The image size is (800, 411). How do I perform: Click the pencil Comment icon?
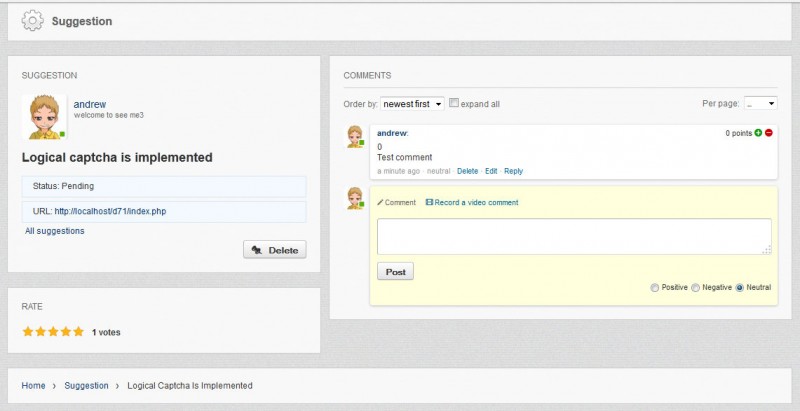(380, 202)
